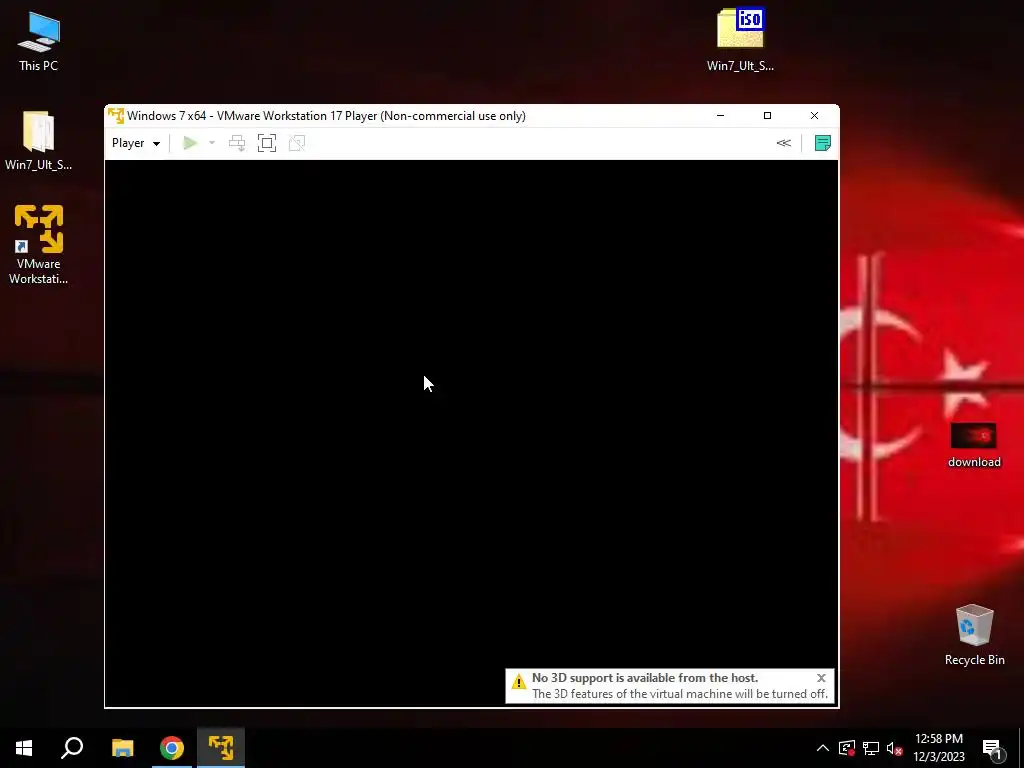
Task: Expand the power options dropdown arrow
Action: pos(212,143)
